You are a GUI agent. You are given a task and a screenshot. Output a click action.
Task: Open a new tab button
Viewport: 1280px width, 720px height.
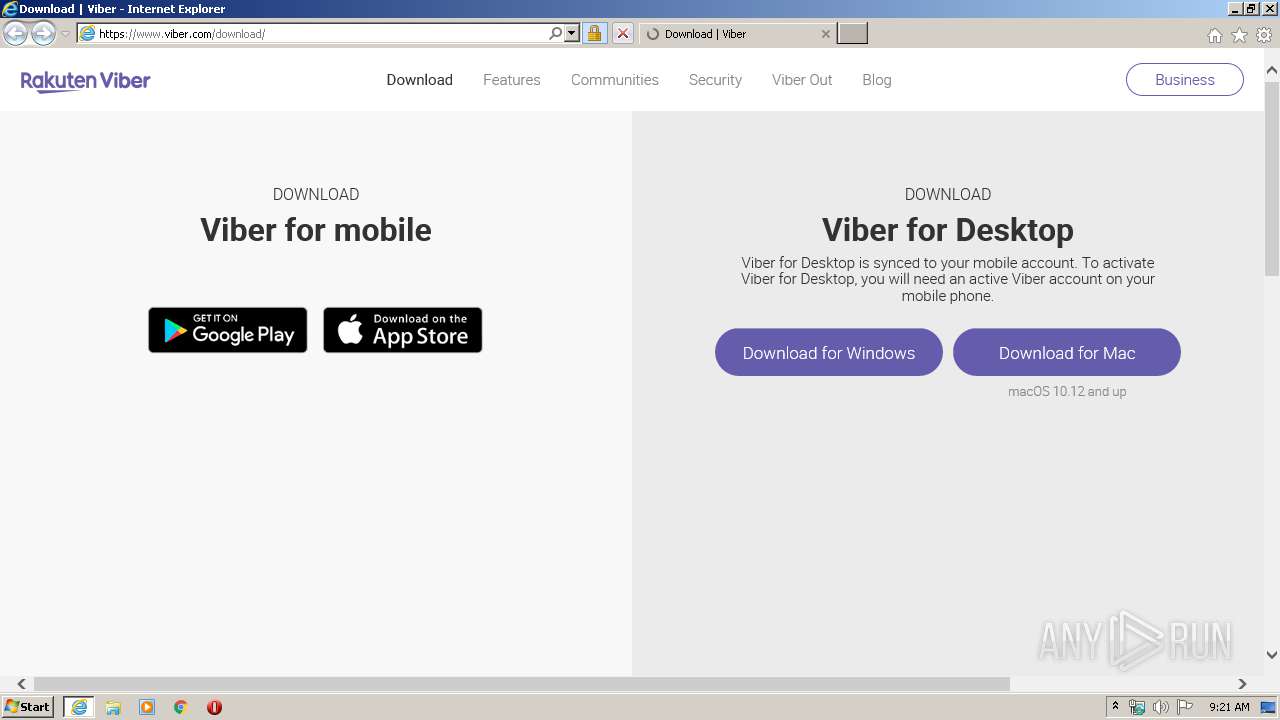852,34
